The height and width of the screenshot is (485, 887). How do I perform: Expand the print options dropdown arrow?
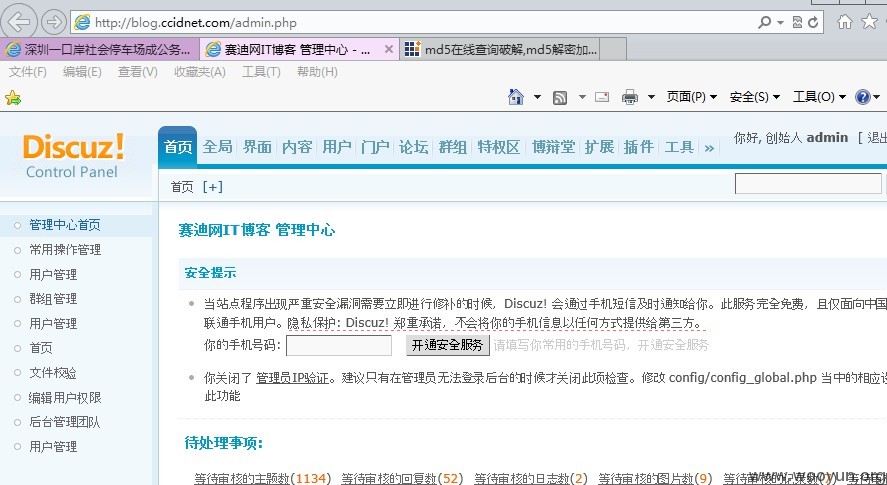point(651,97)
